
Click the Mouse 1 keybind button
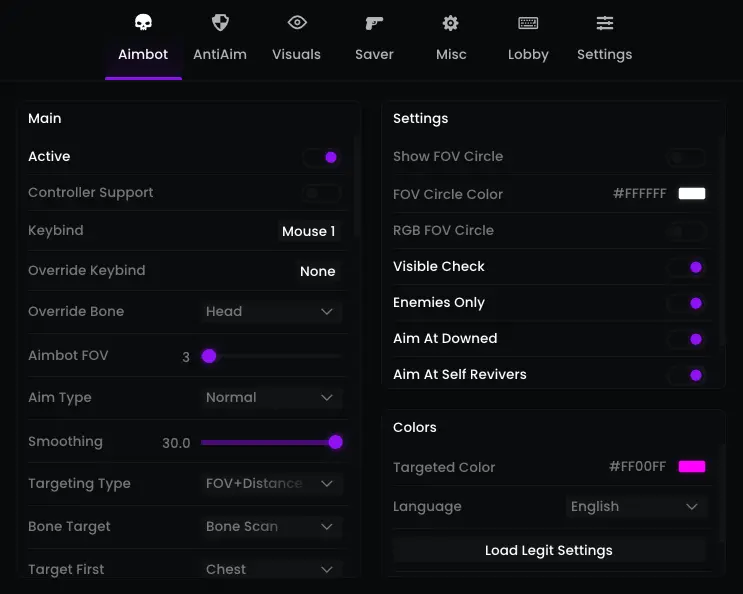pos(308,231)
